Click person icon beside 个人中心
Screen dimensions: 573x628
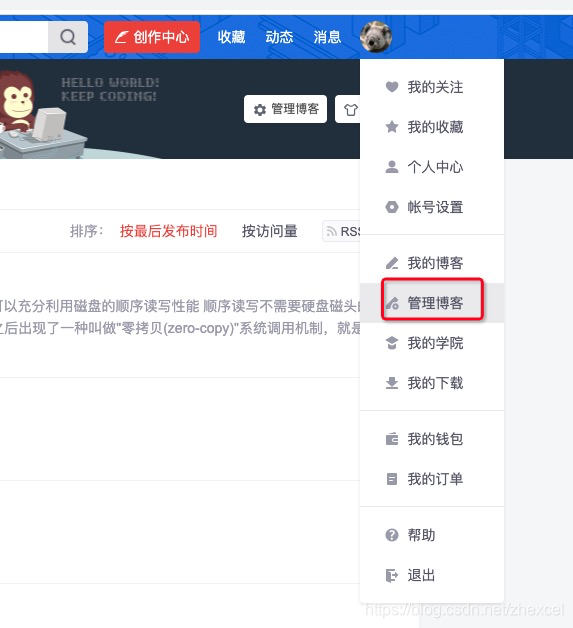[x=392, y=167]
